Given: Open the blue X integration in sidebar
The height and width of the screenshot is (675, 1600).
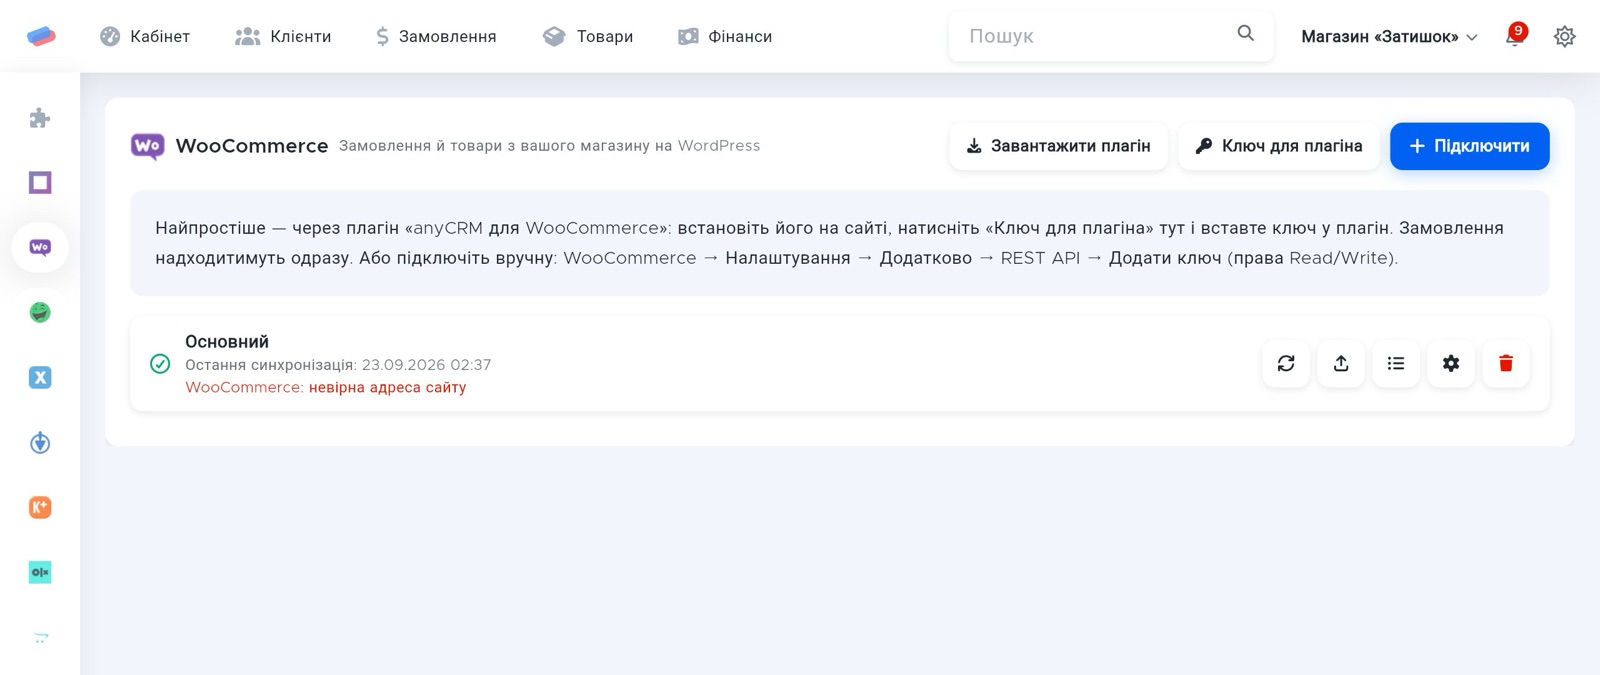Looking at the screenshot, I should (x=40, y=377).
